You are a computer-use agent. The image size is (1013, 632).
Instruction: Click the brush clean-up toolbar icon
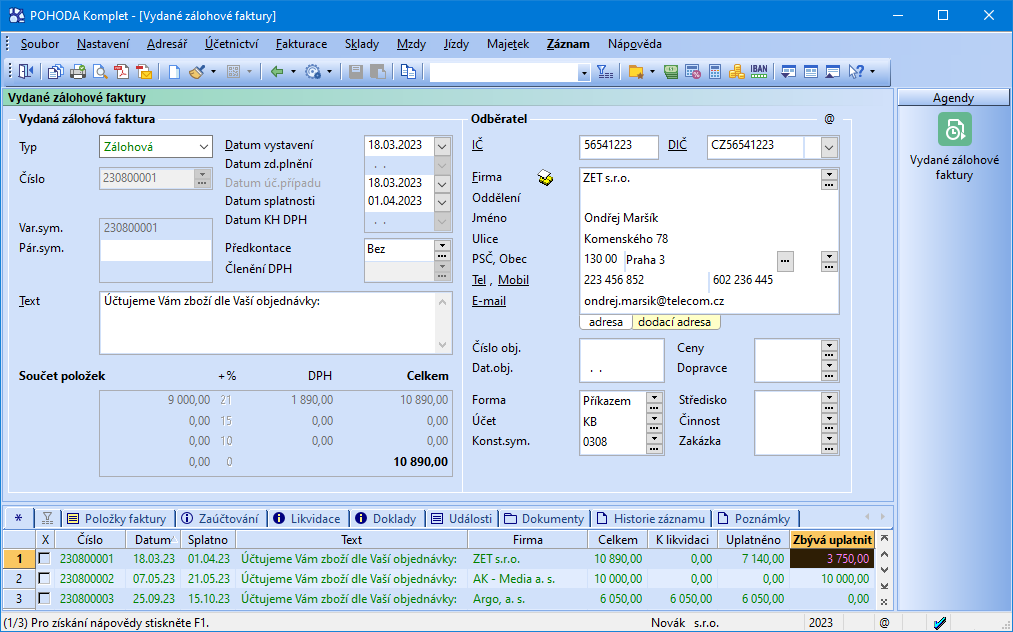tap(197, 72)
